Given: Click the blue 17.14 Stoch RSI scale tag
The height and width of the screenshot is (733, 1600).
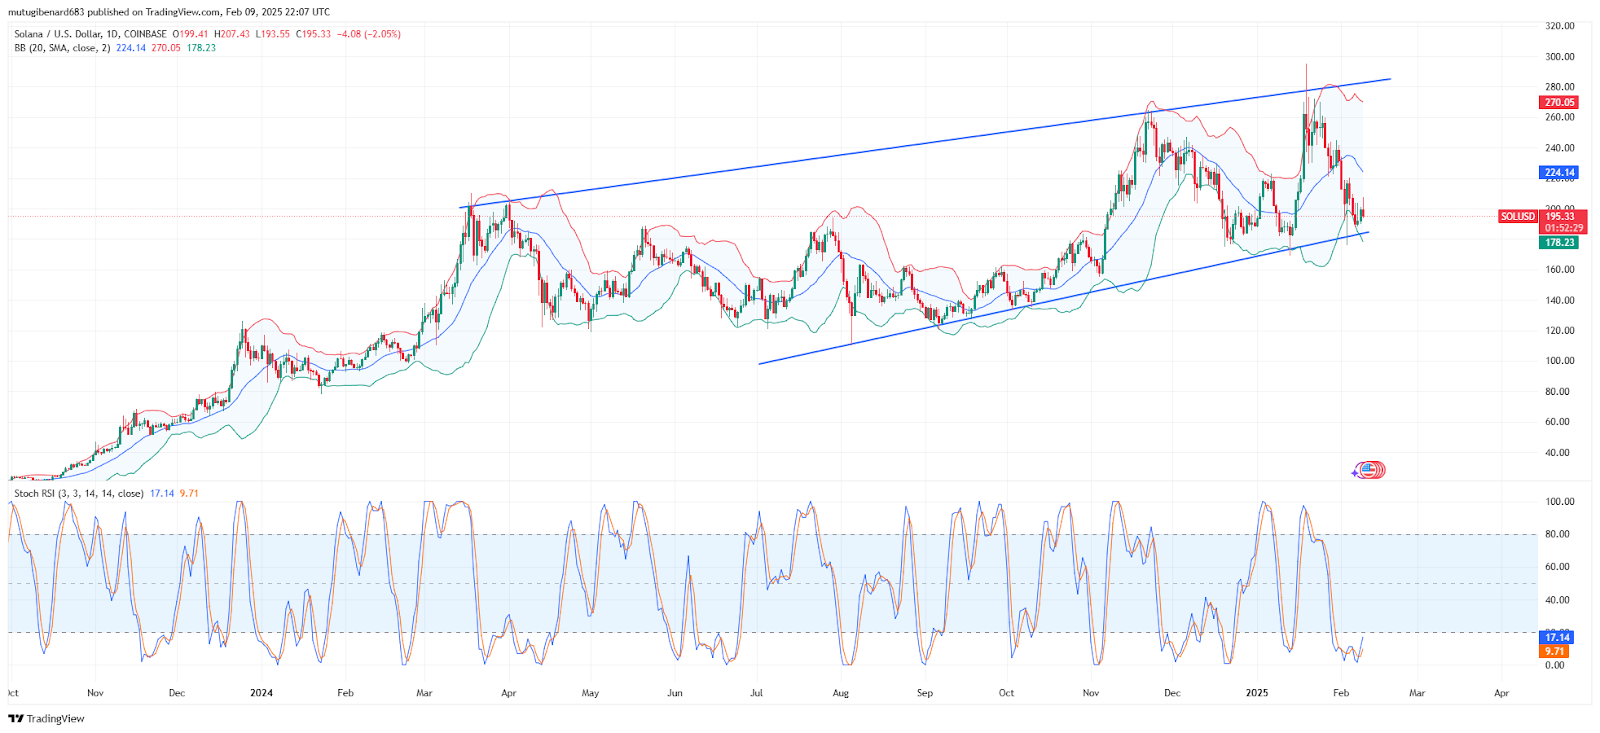Looking at the screenshot, I should click(1557, 637).
